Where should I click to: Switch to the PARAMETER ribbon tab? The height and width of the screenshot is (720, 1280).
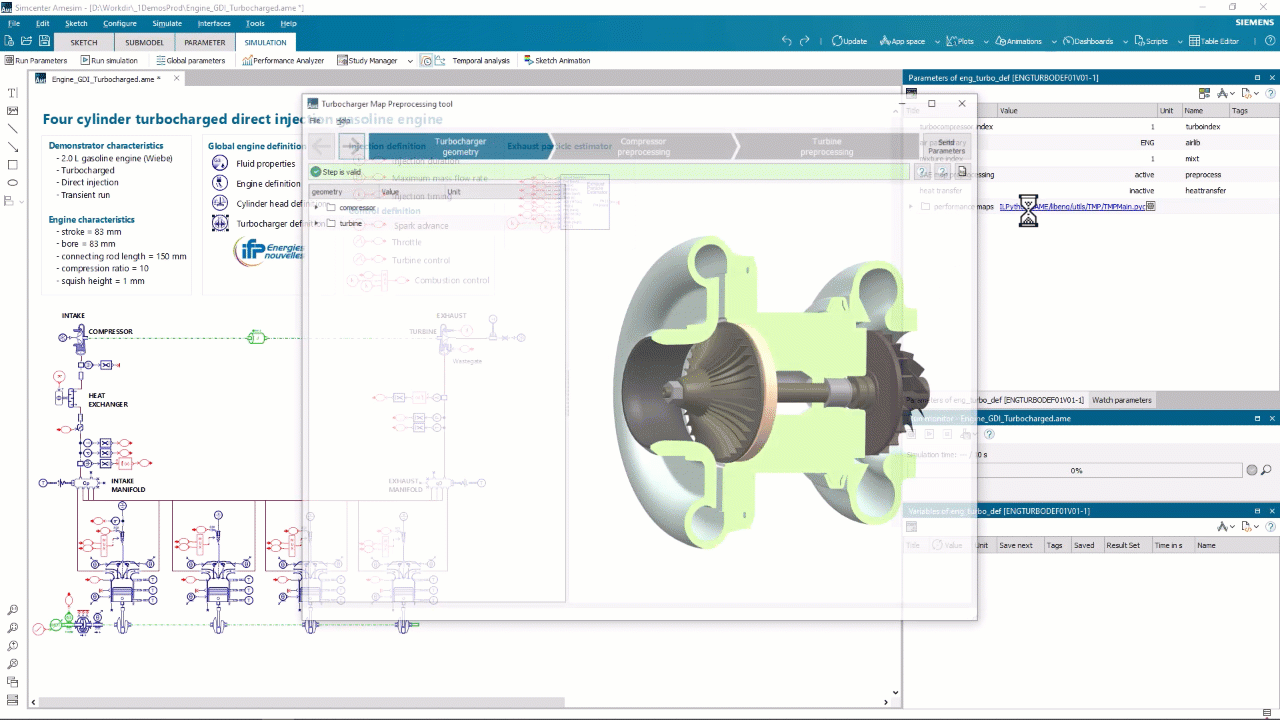click(204, 42)
